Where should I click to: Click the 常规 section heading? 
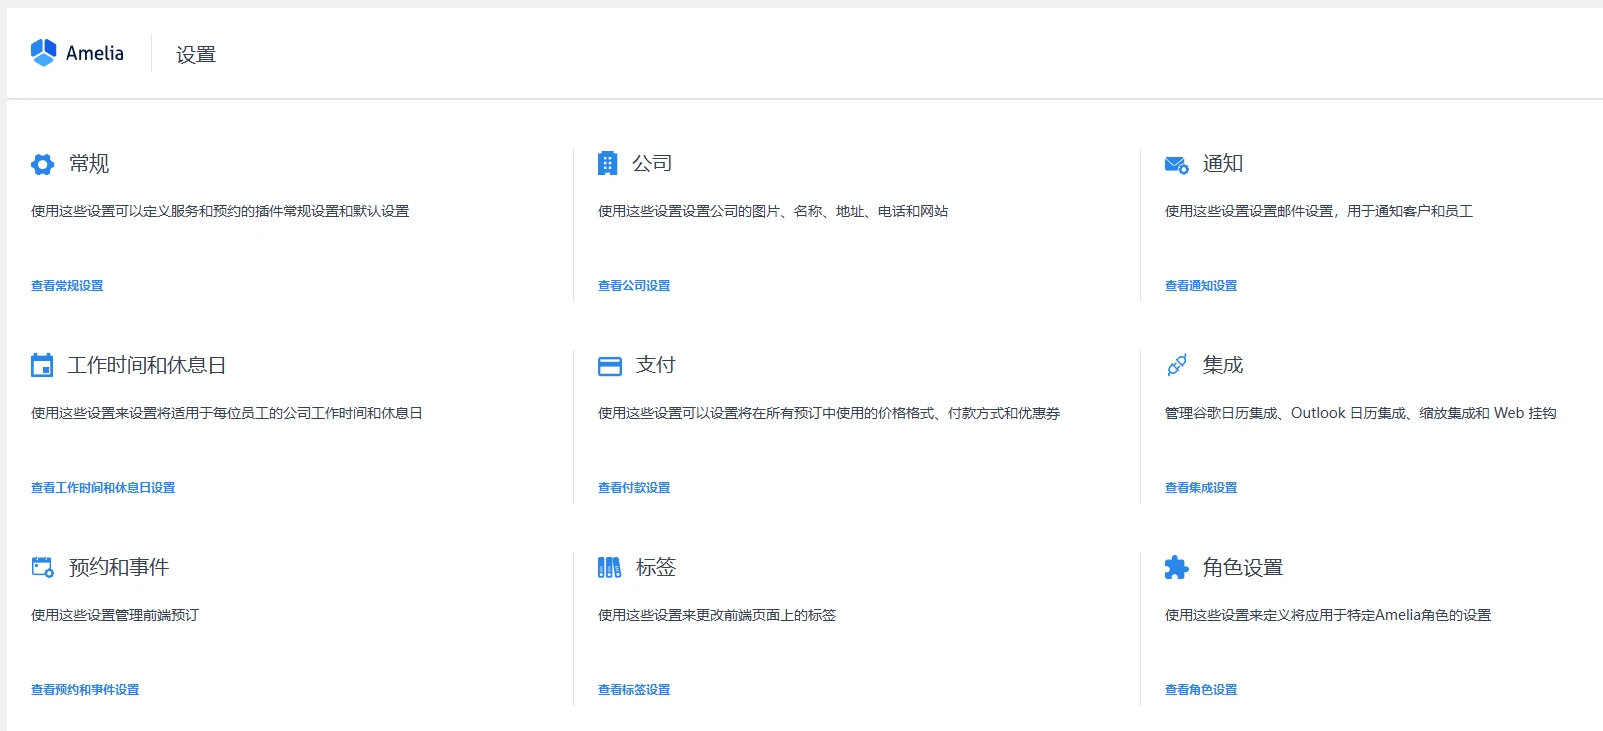89,164
